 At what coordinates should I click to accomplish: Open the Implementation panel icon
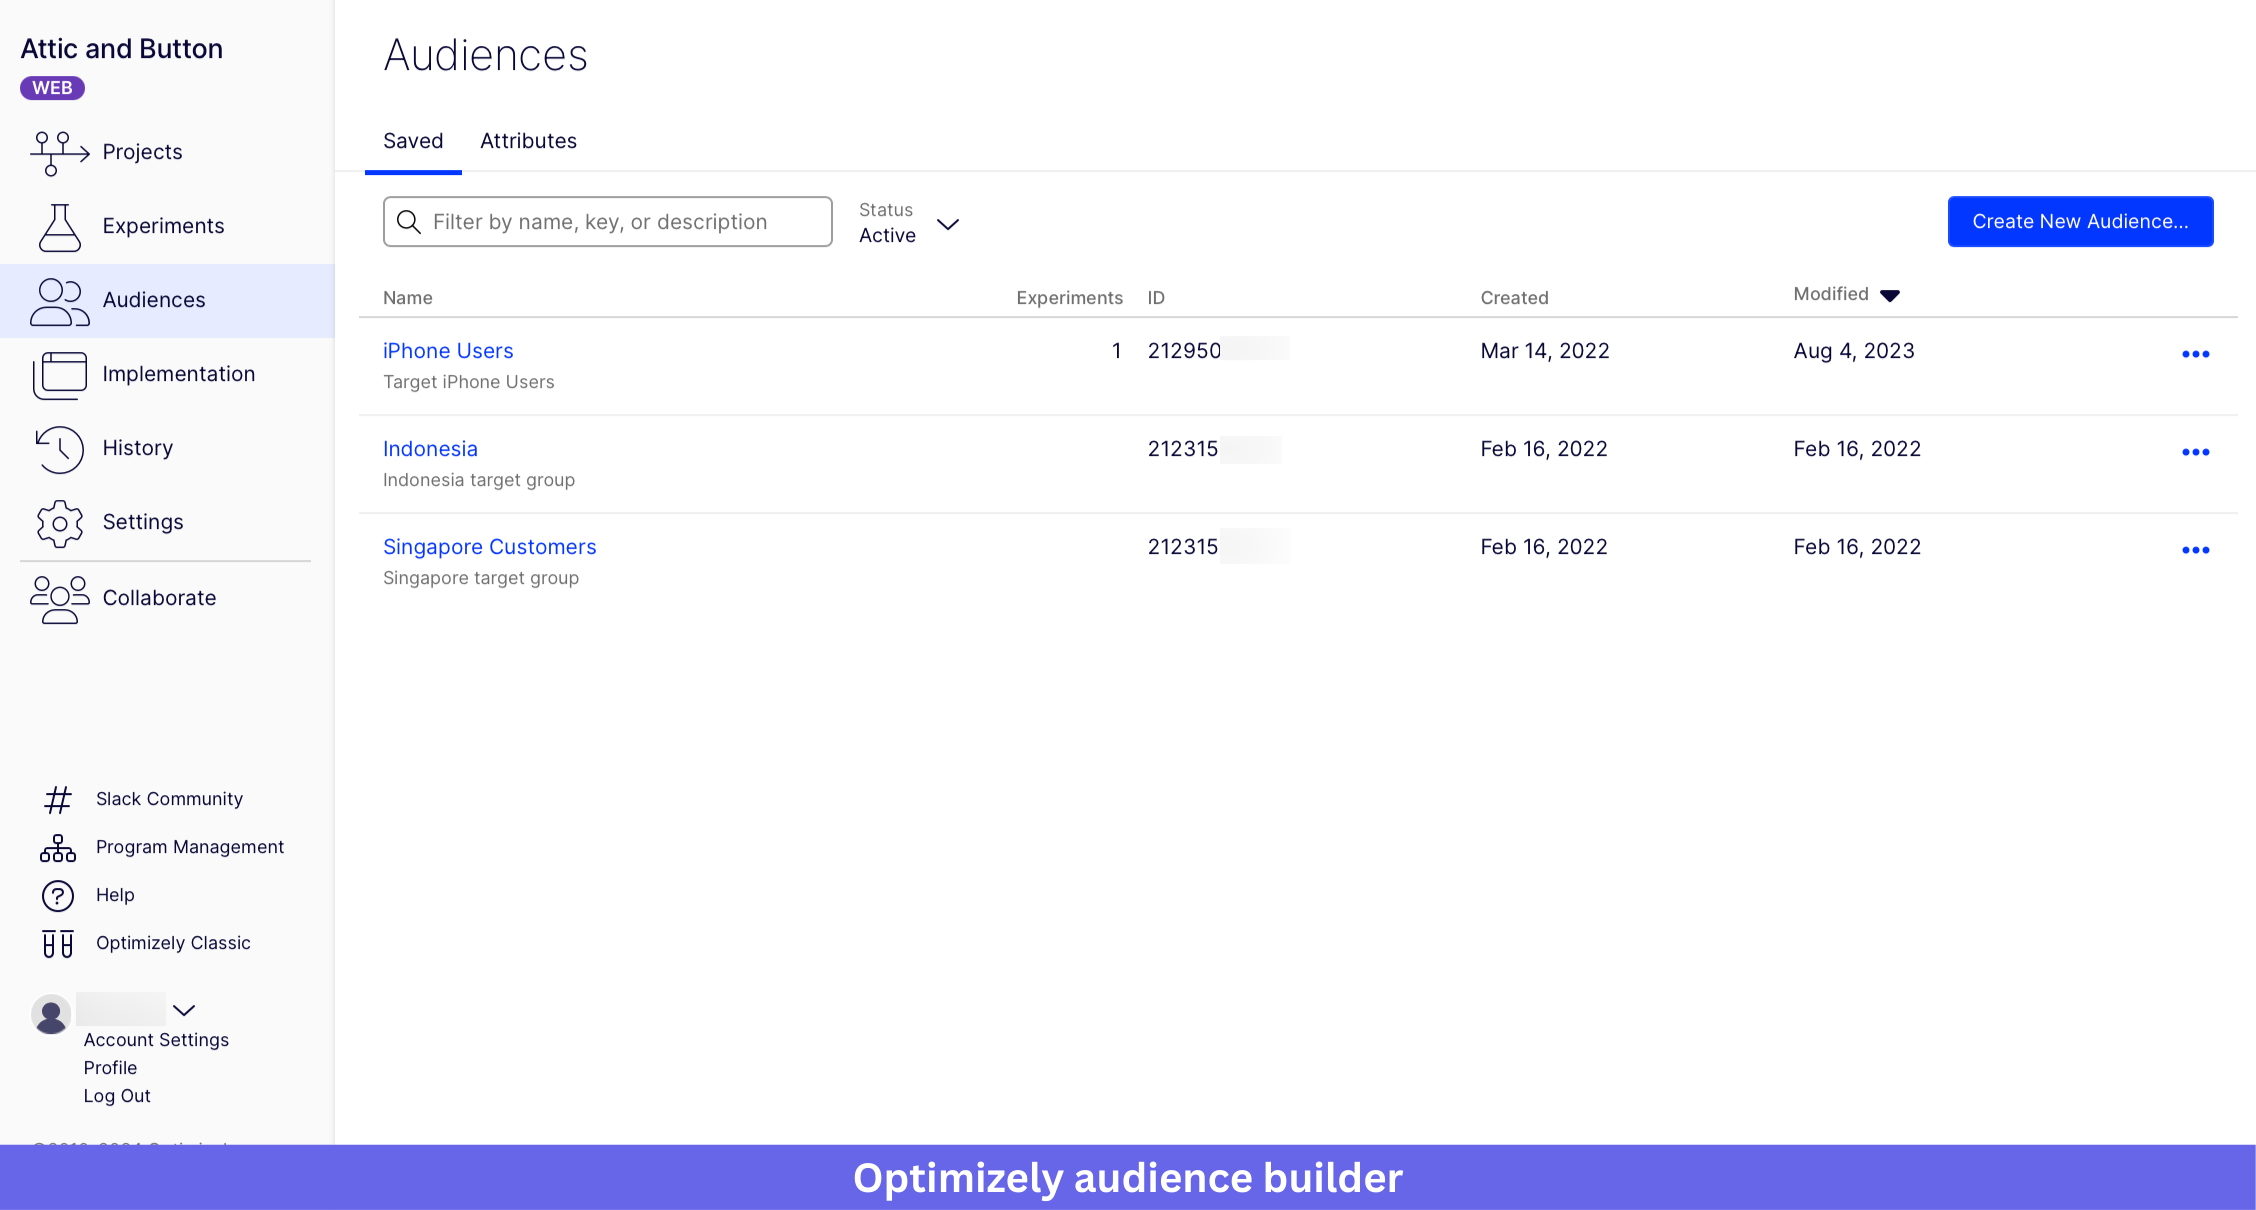pyautogui.click(x=57, y=374)
